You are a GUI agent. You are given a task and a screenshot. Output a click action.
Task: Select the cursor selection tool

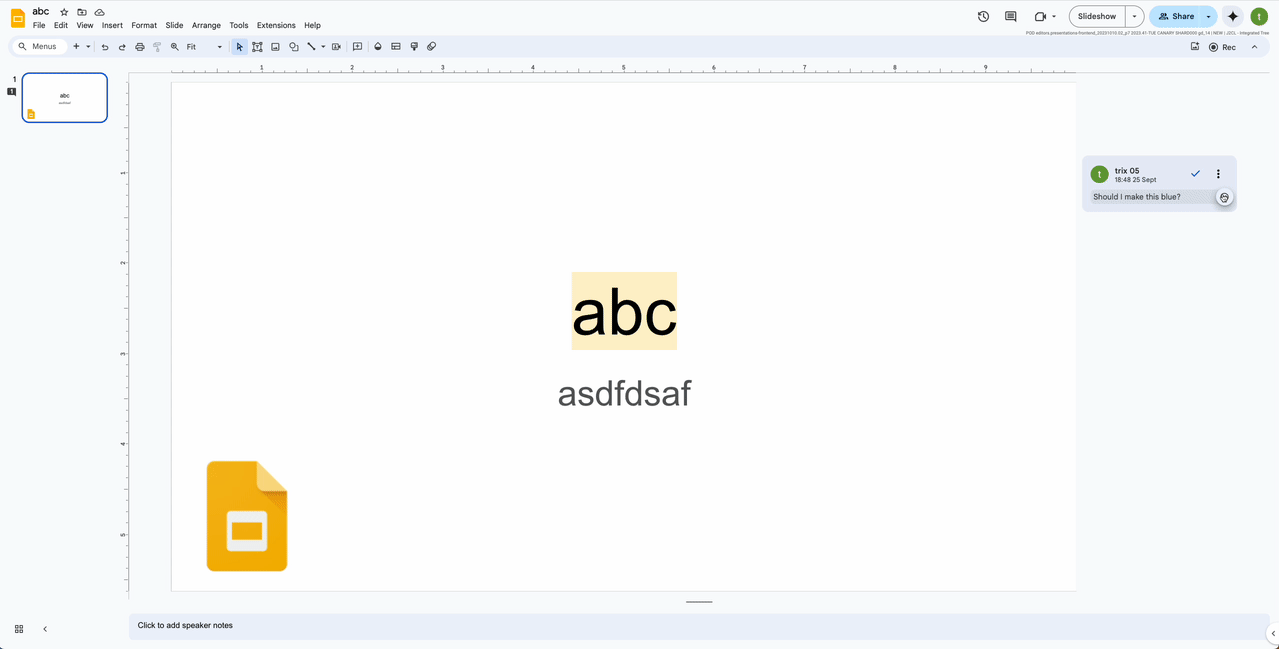[239, 46]
